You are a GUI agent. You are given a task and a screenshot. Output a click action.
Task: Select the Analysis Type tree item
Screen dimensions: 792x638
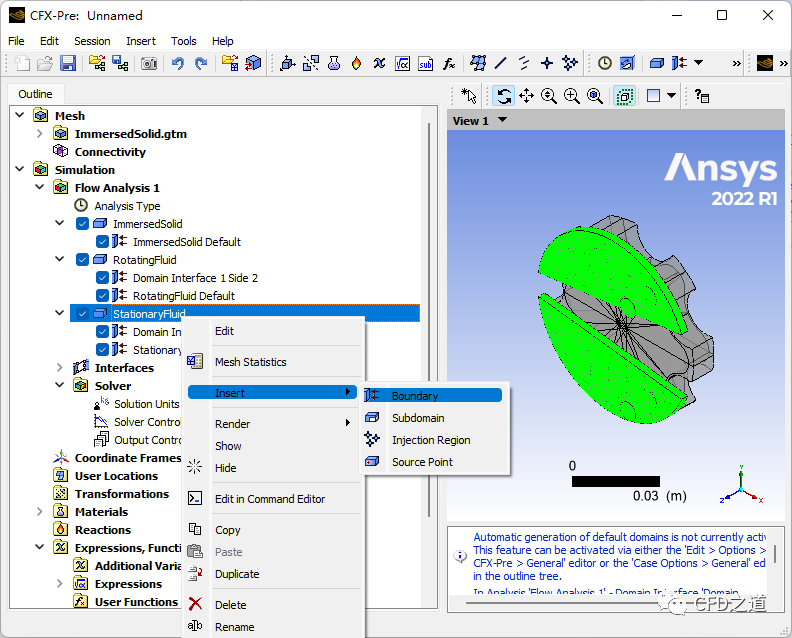coord(127,206)
